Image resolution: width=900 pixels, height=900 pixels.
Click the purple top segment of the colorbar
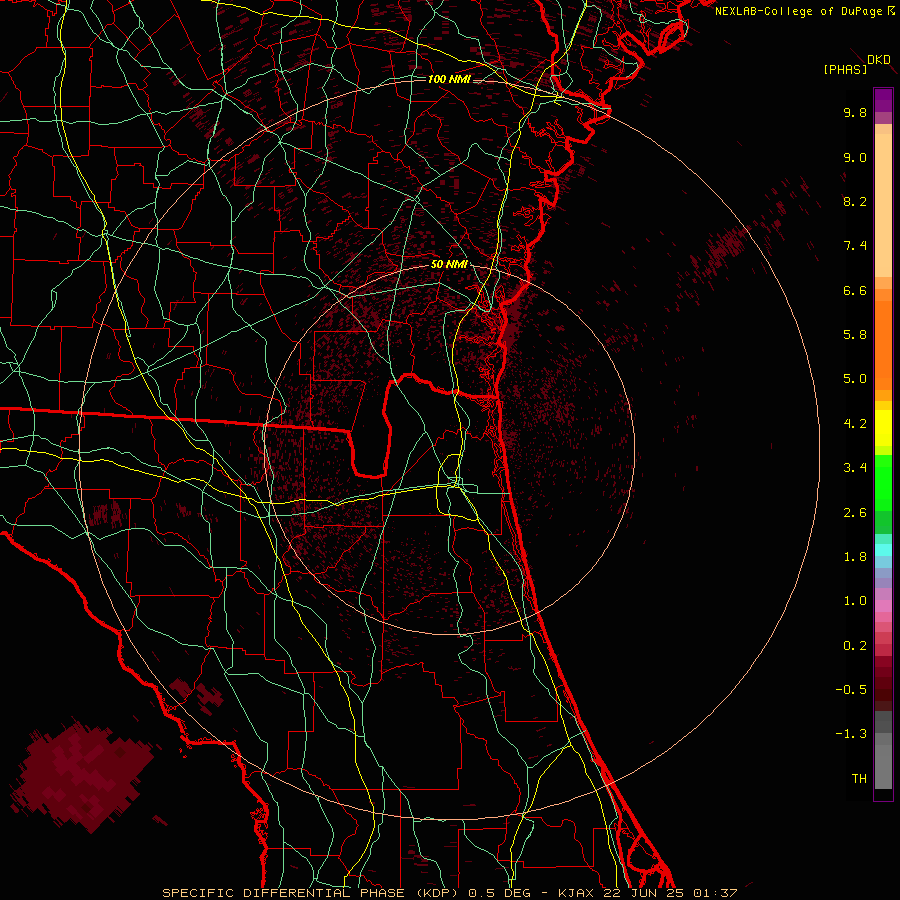[x=883, y=100]
